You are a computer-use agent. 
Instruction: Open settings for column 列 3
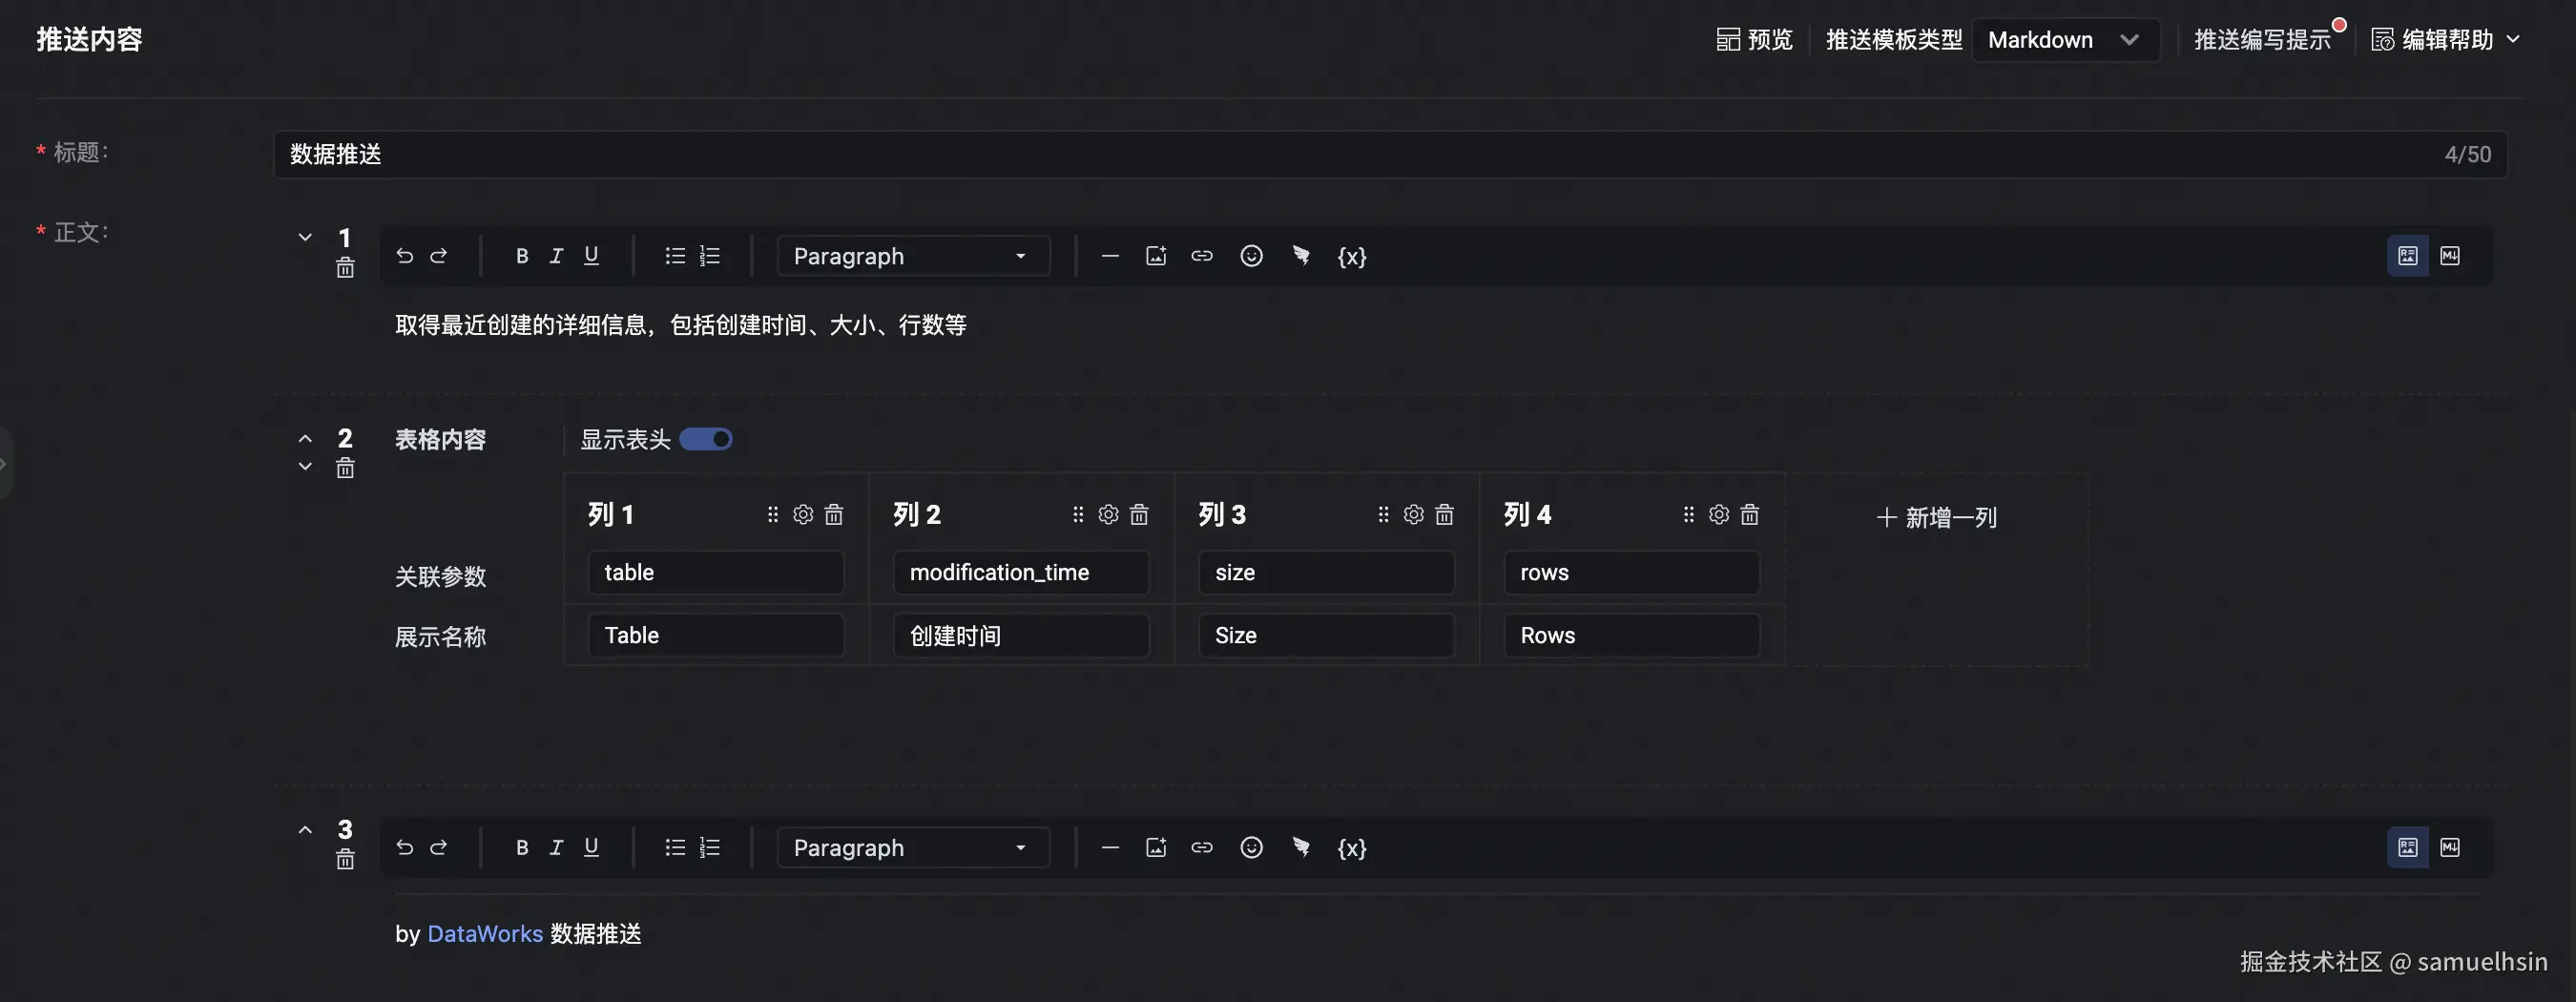pyautogui.click(x=1413, y=514)
